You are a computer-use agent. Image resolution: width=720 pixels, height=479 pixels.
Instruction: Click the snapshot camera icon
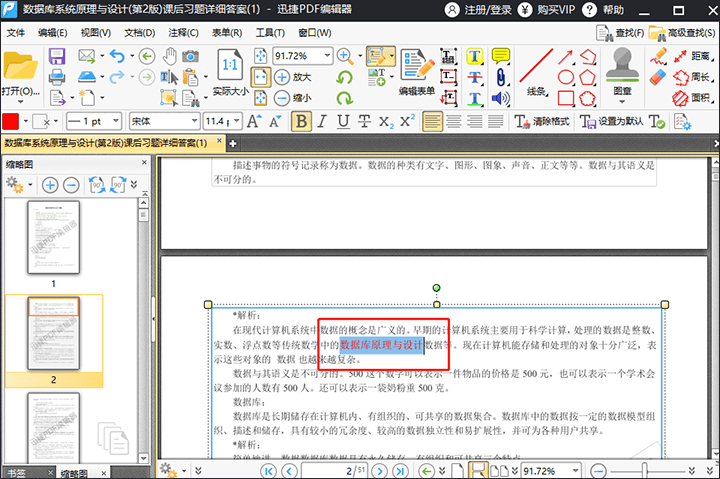tap(190, 56)
